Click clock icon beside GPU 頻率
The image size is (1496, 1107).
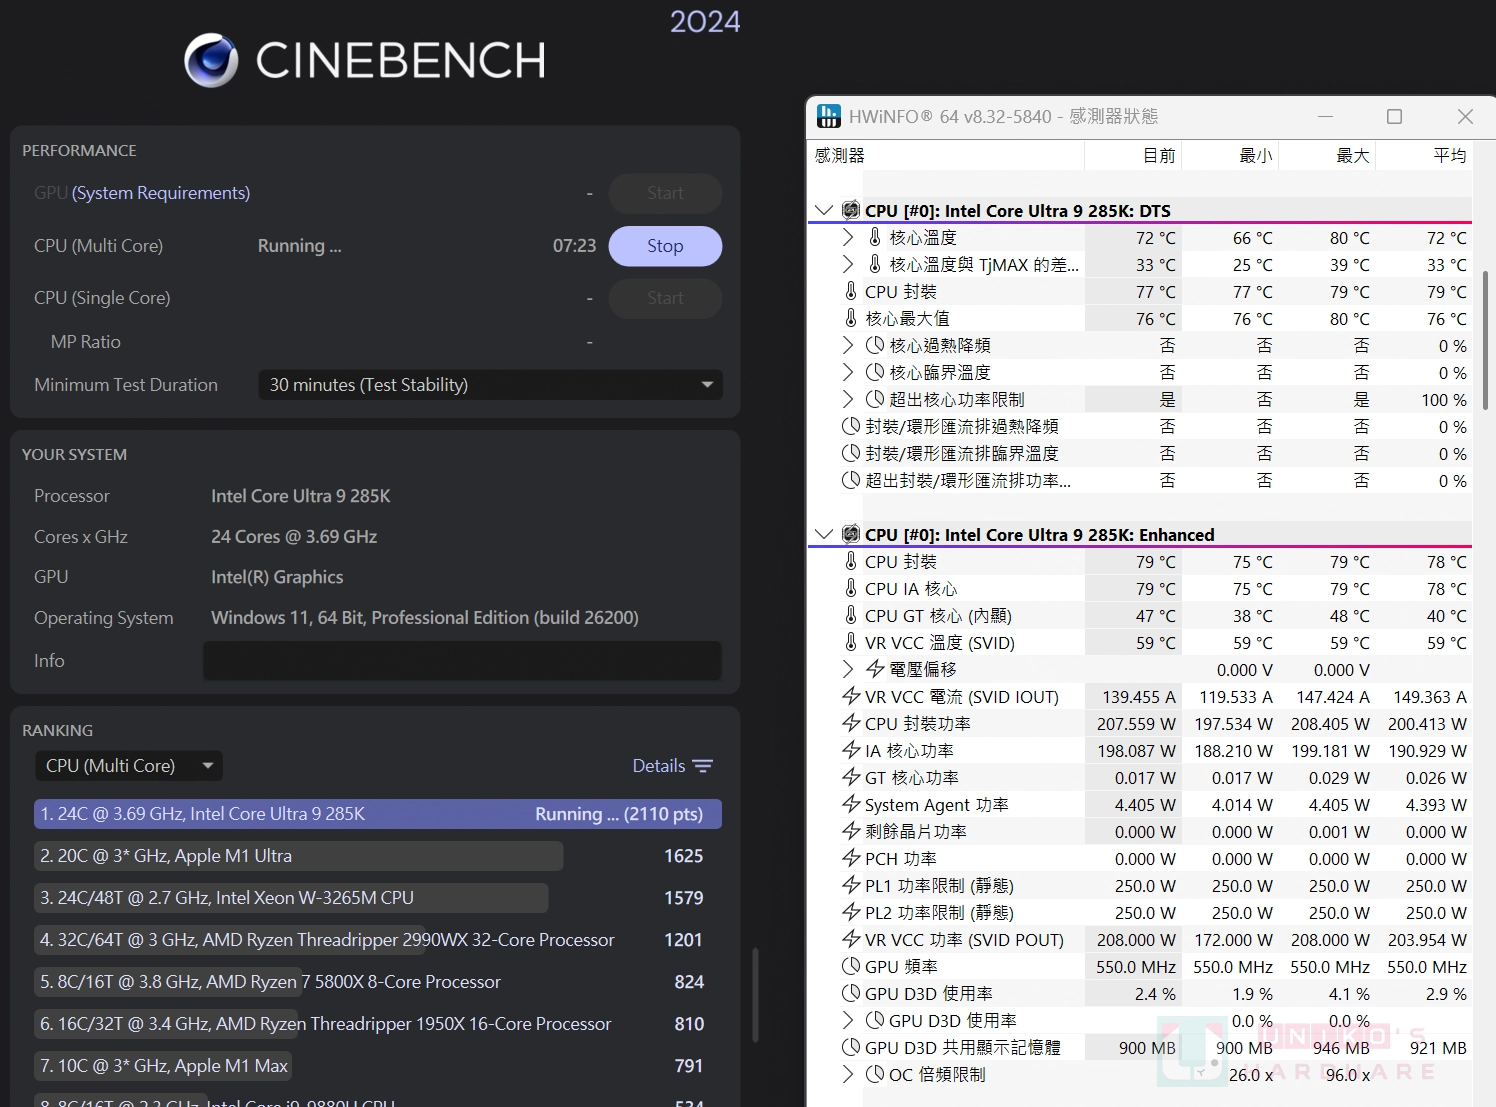(851, 966)
